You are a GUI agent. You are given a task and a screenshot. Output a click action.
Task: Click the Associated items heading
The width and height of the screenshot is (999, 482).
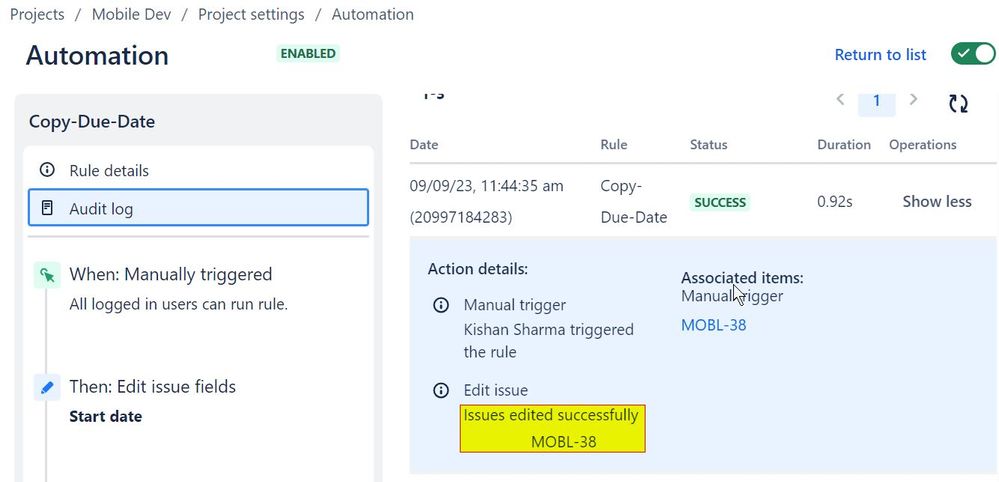point(742,278)
